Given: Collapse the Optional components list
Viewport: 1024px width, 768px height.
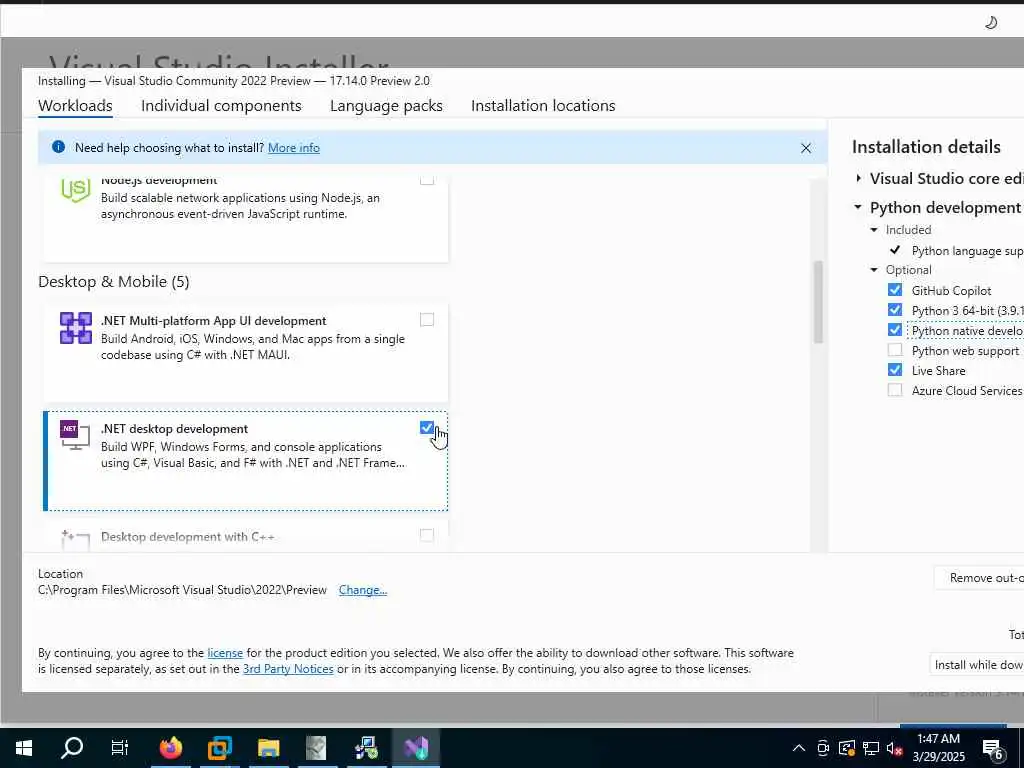Looking at the screenshot, I should click(x=874, y=270).
